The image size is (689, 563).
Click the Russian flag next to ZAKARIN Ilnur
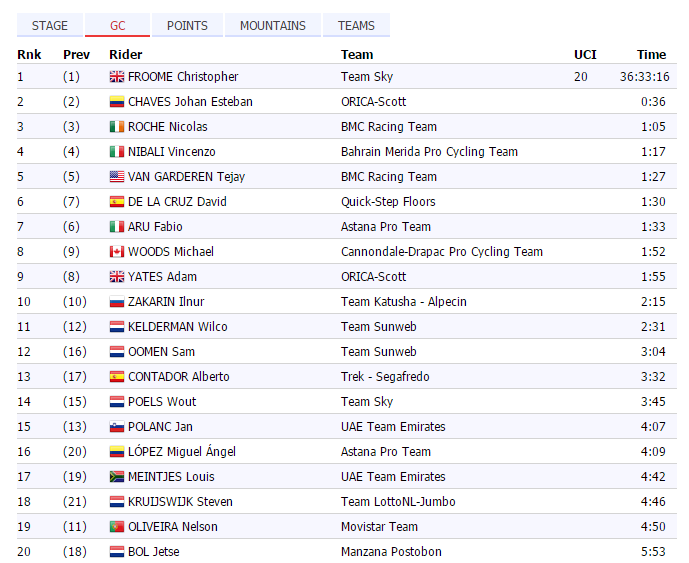point(116,302)
